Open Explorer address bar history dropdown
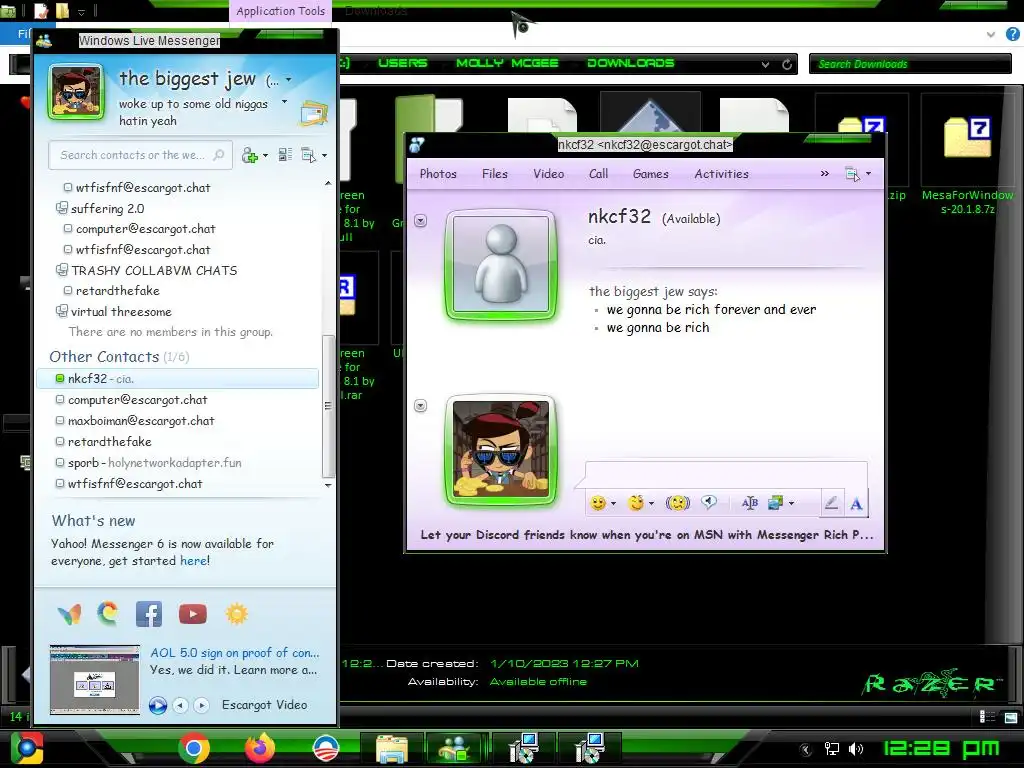The width and height of the screenshot is (1024, 768). pyautogui.click(x=765, y=65)
